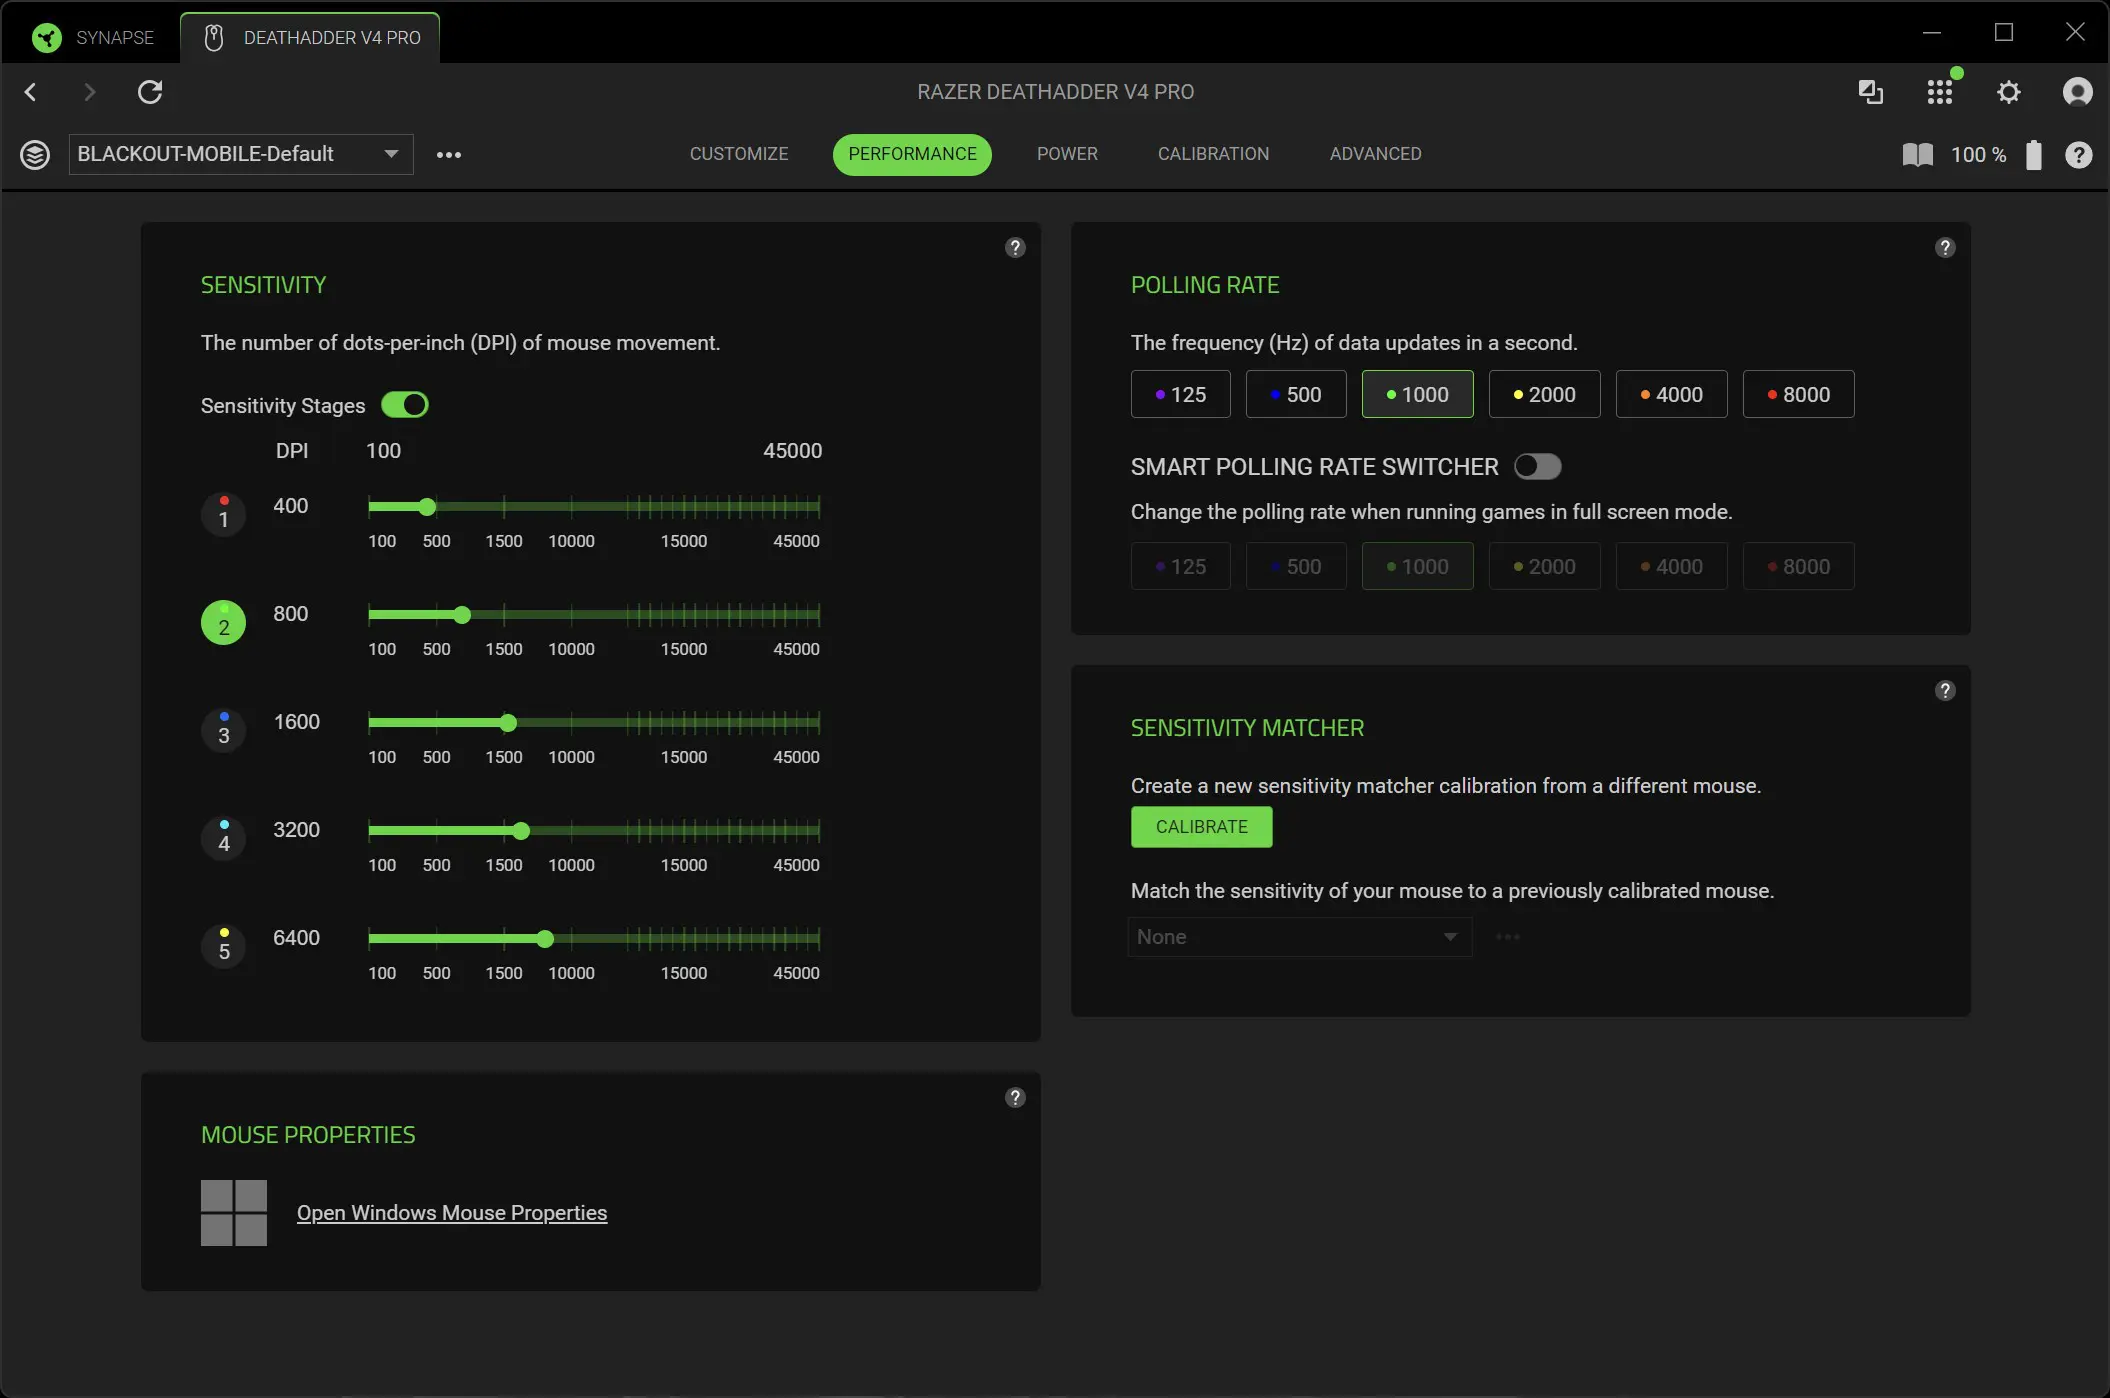The width and height of the screenshot is (2110, 1398).
Task: Go to the Calibration tab
Action: (1213, 154)
